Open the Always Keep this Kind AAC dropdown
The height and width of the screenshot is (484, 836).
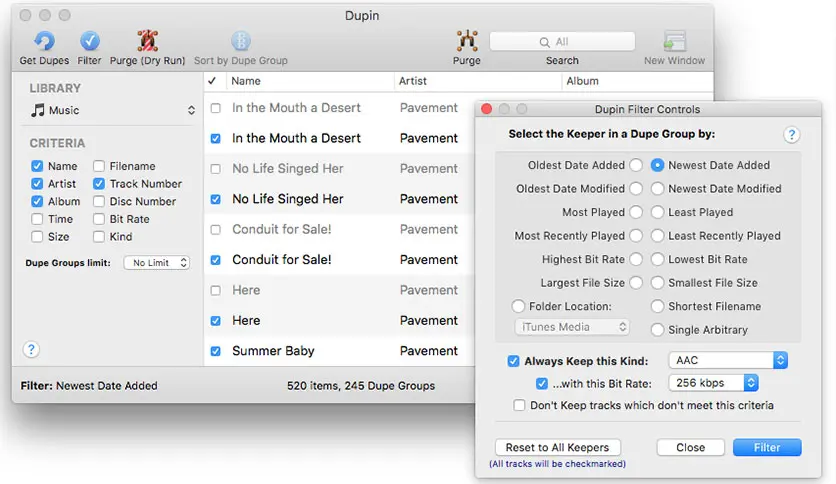(x=728, y=360)
